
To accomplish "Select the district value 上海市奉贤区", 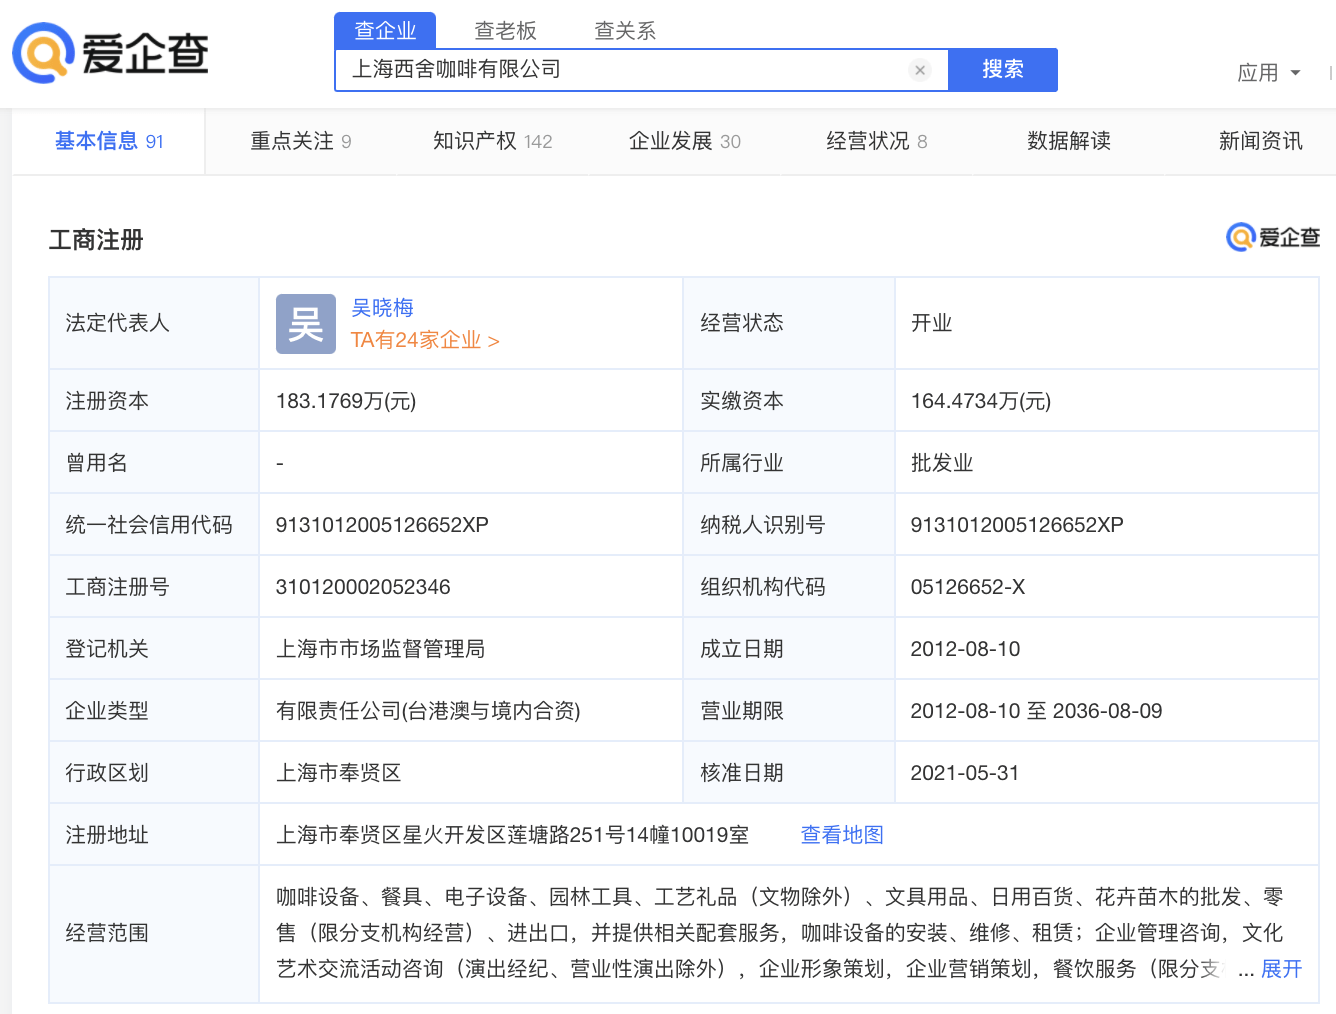I will 338,773.
